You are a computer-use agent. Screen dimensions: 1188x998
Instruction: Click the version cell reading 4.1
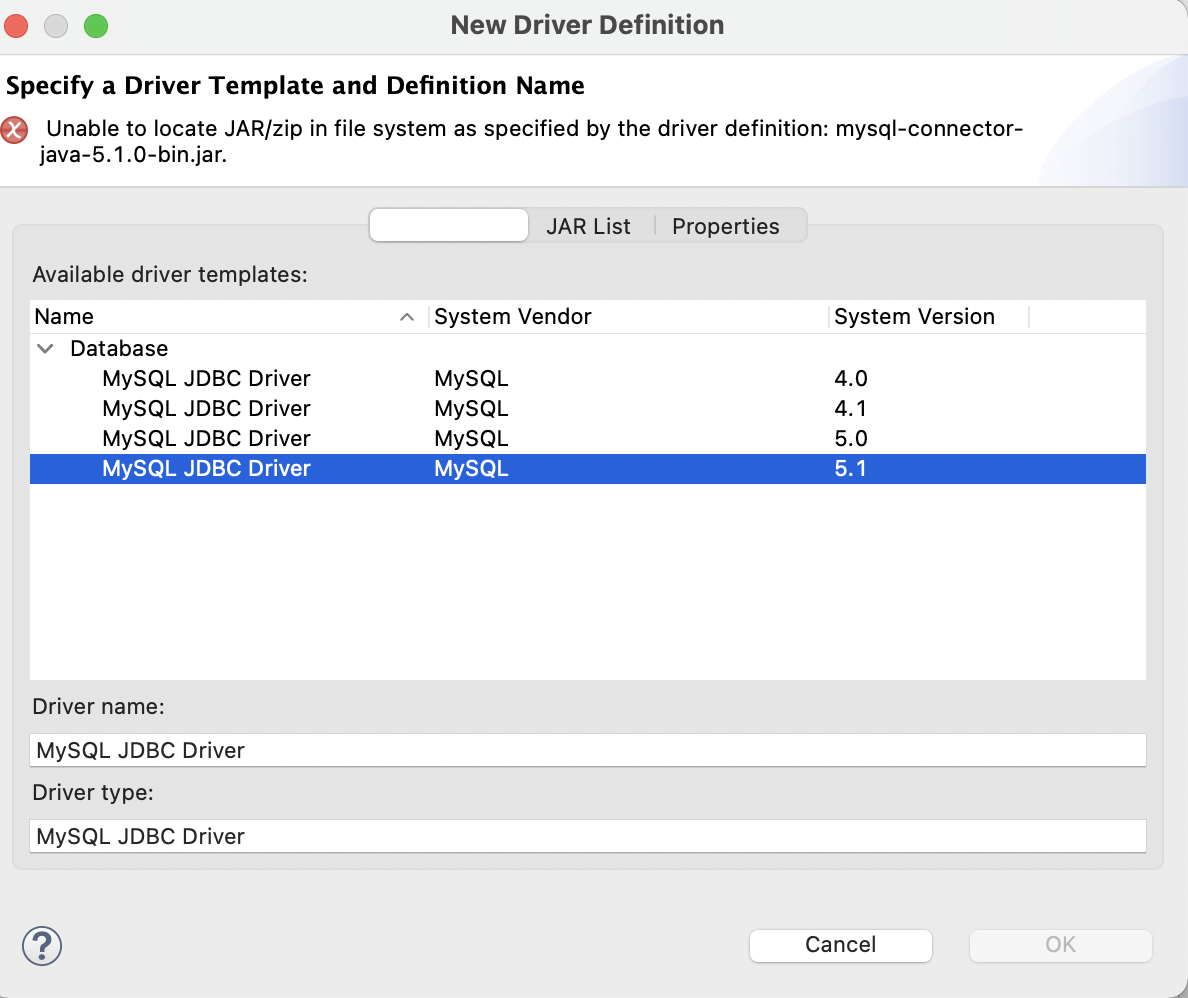[x=850, y=408]
